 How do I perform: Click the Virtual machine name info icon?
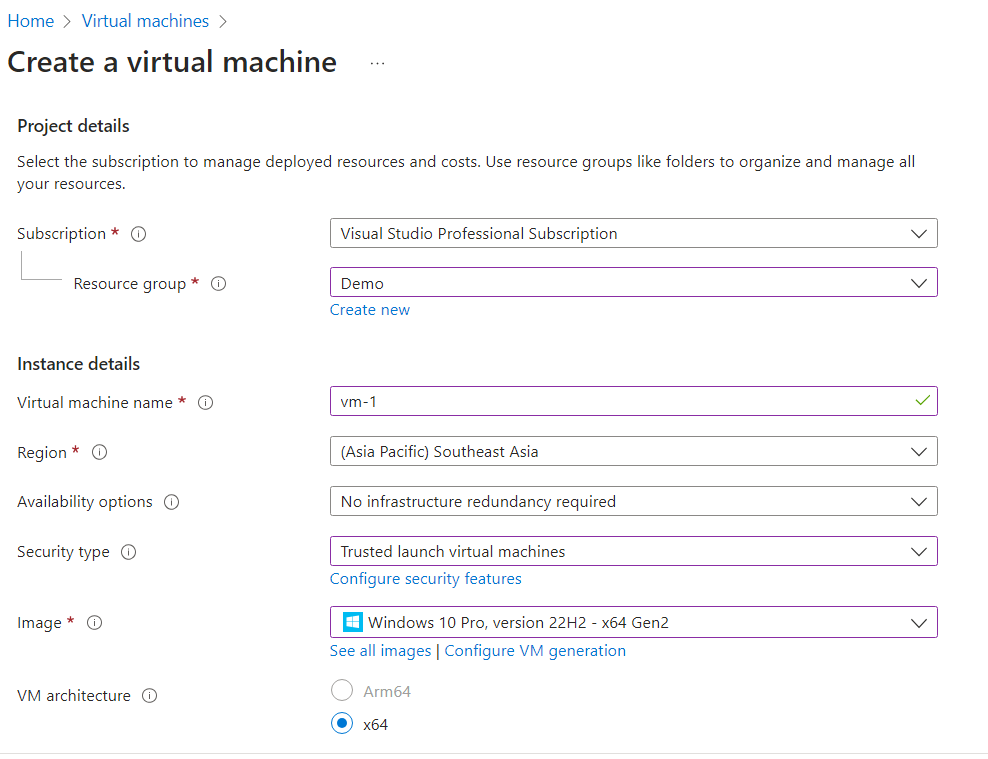(205, 402)
